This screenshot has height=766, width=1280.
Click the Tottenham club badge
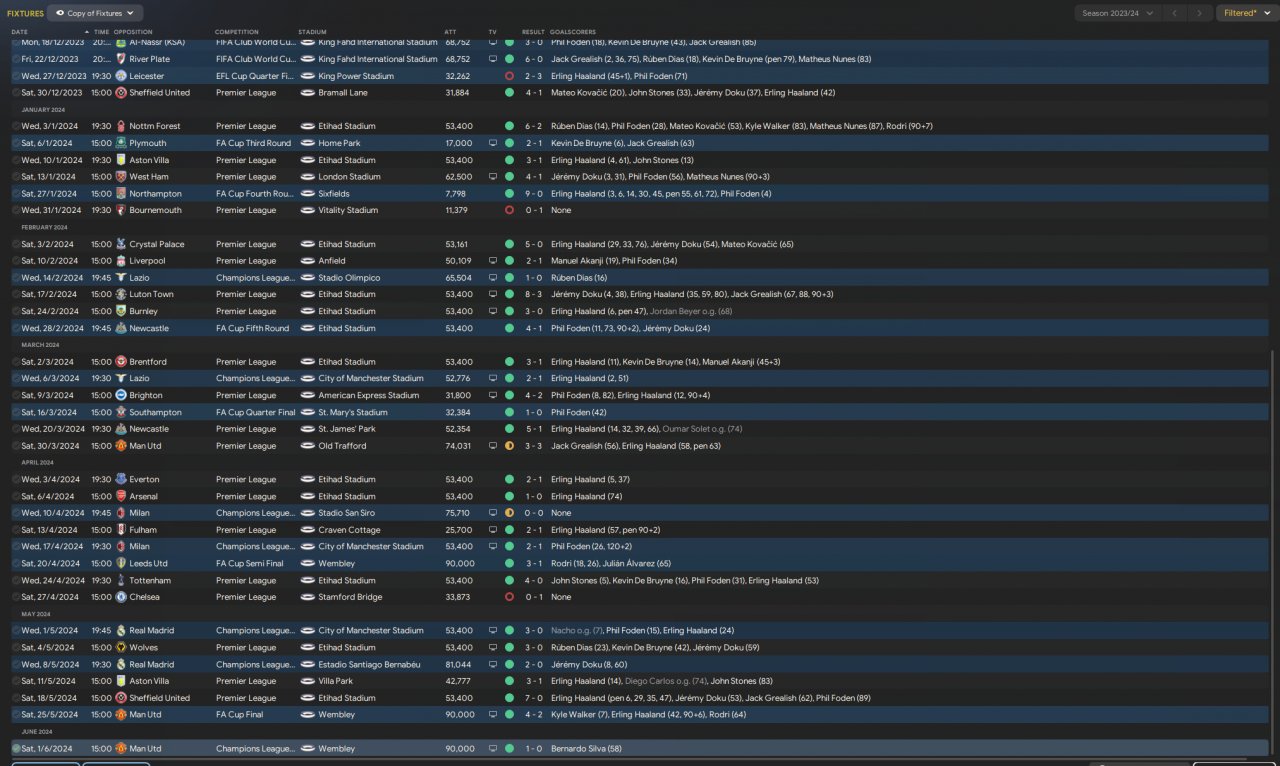[x=121, y=580]
